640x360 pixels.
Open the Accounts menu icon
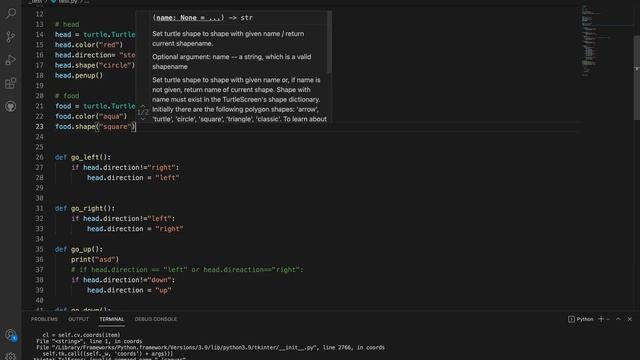click(x=11, y=335)
